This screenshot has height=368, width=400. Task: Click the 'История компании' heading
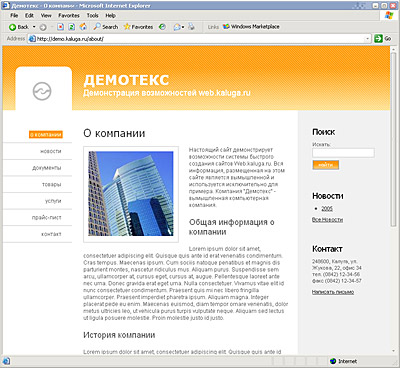click(x=119, y=335)
